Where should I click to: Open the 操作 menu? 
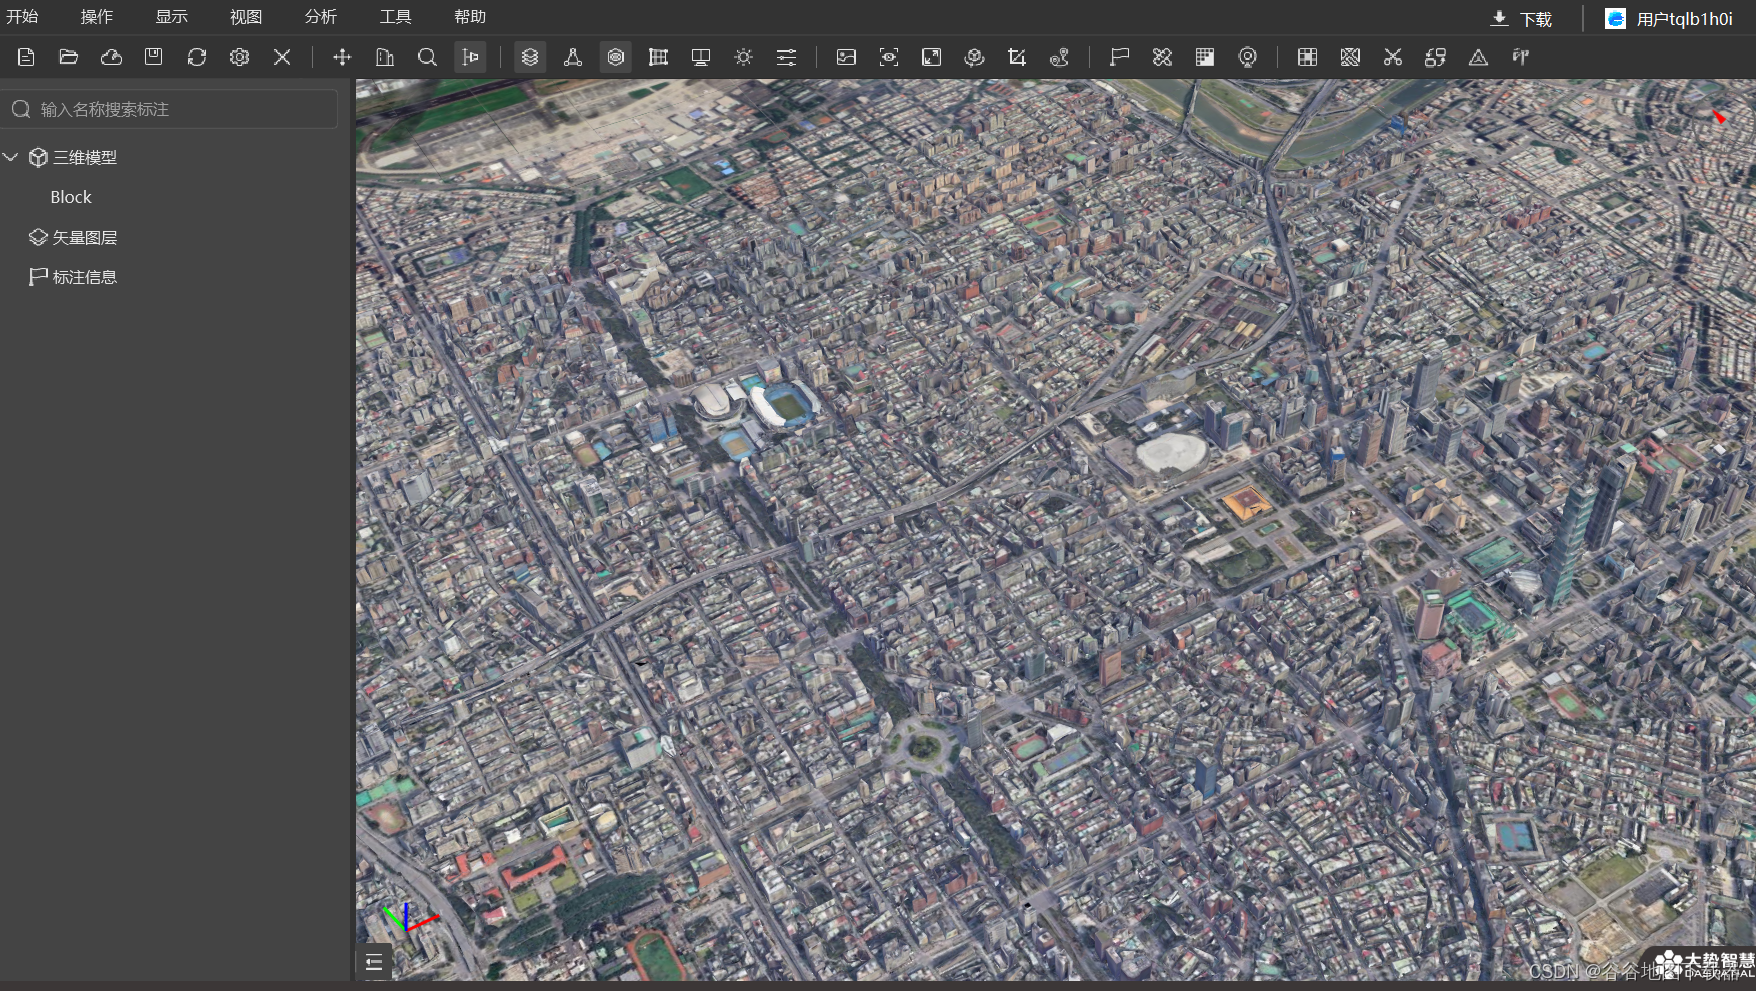(97, 17)
